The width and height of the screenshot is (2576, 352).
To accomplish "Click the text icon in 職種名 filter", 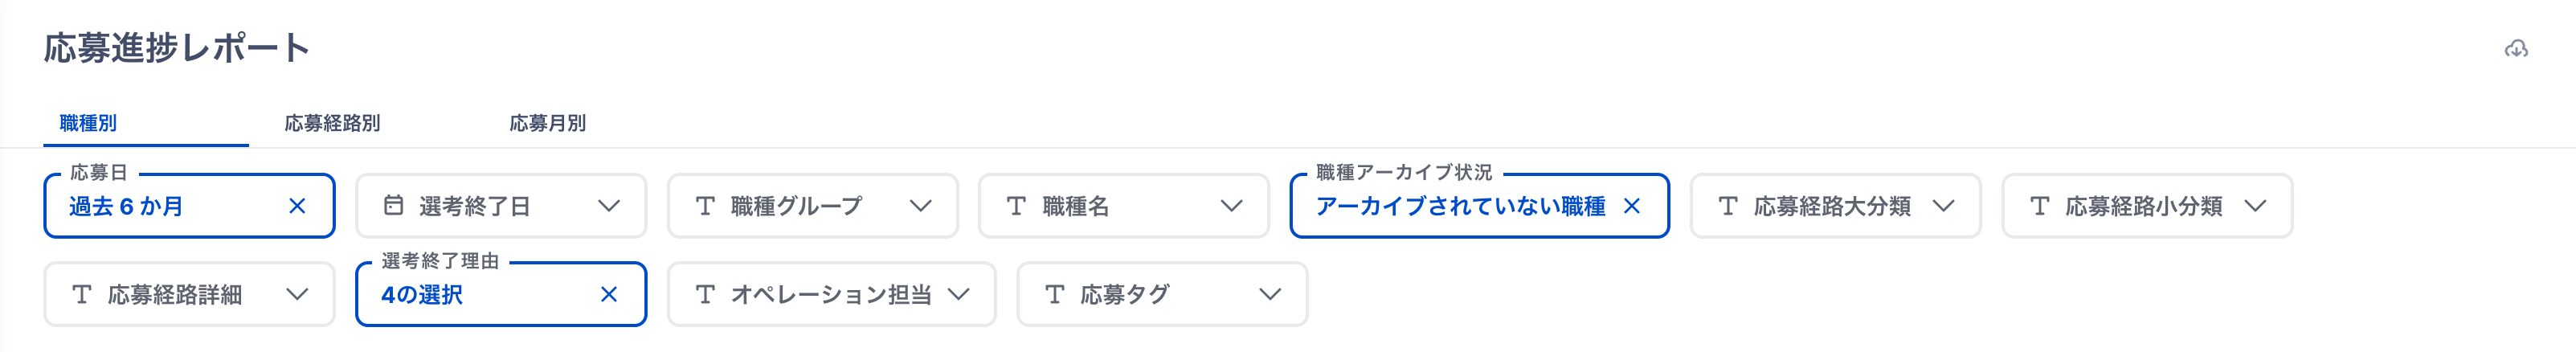I will (1016, 206).
